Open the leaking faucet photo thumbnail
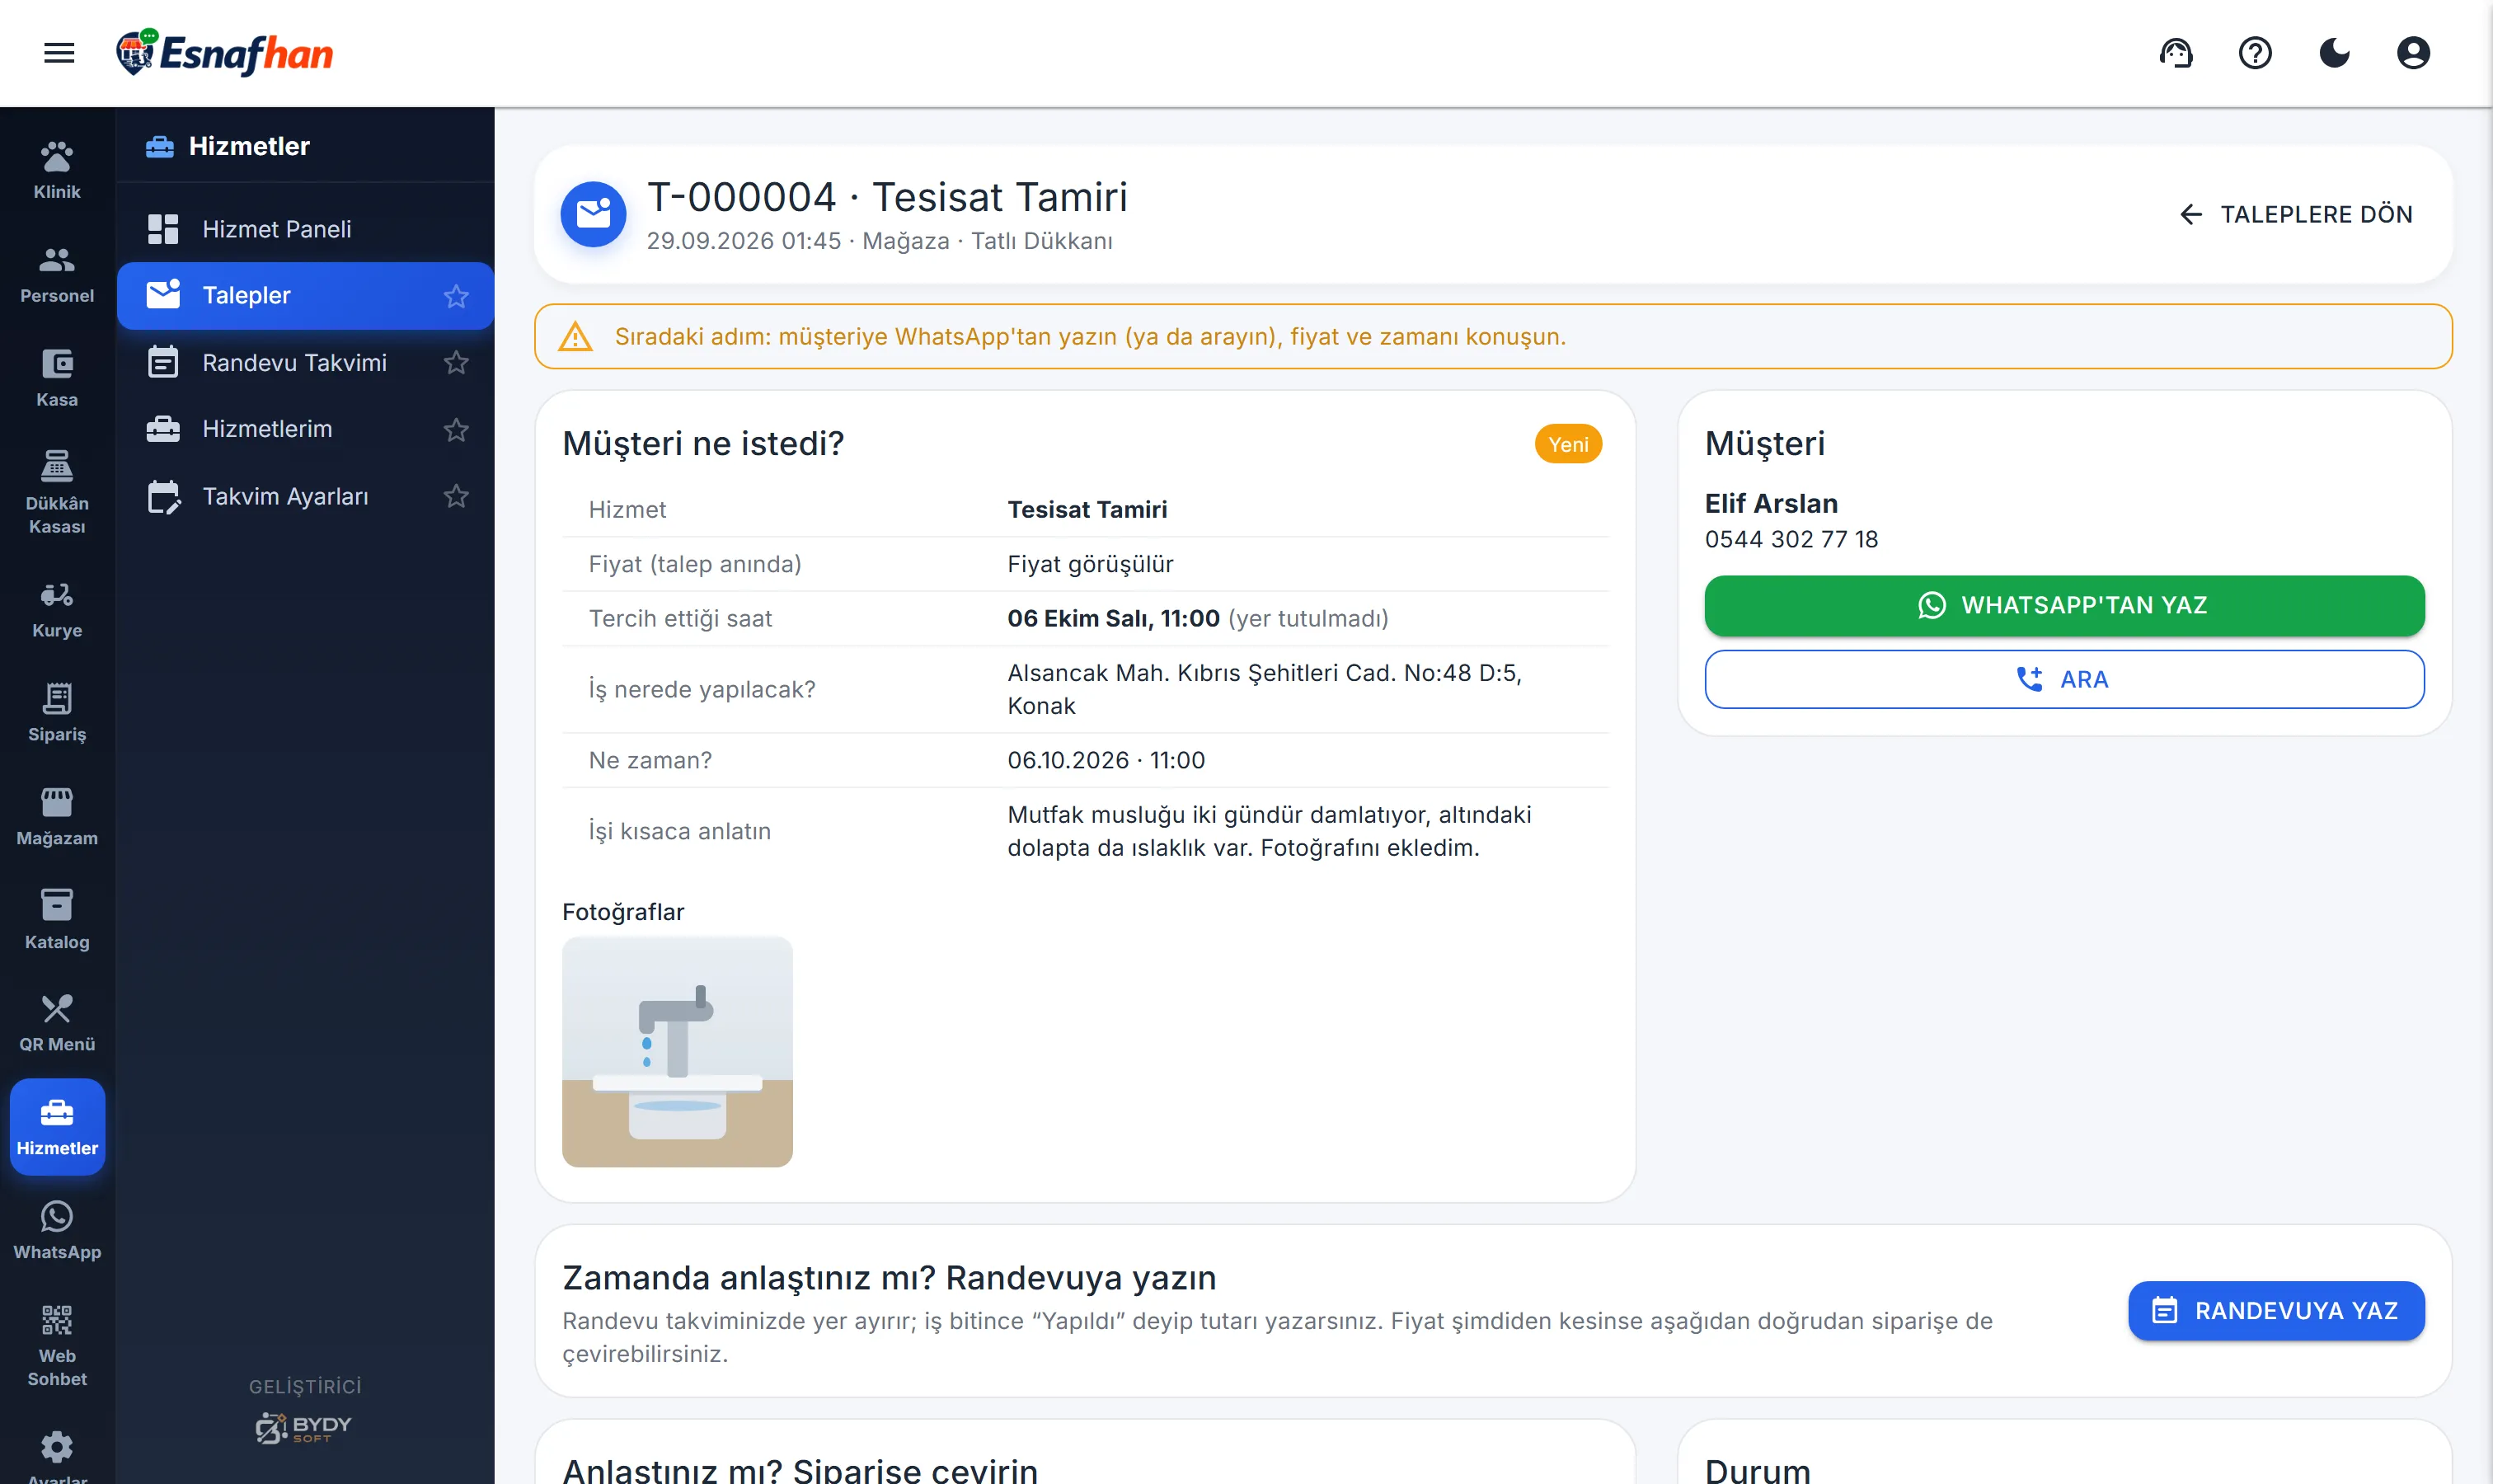2493x1484 pixels. [x=677, y=1051]
